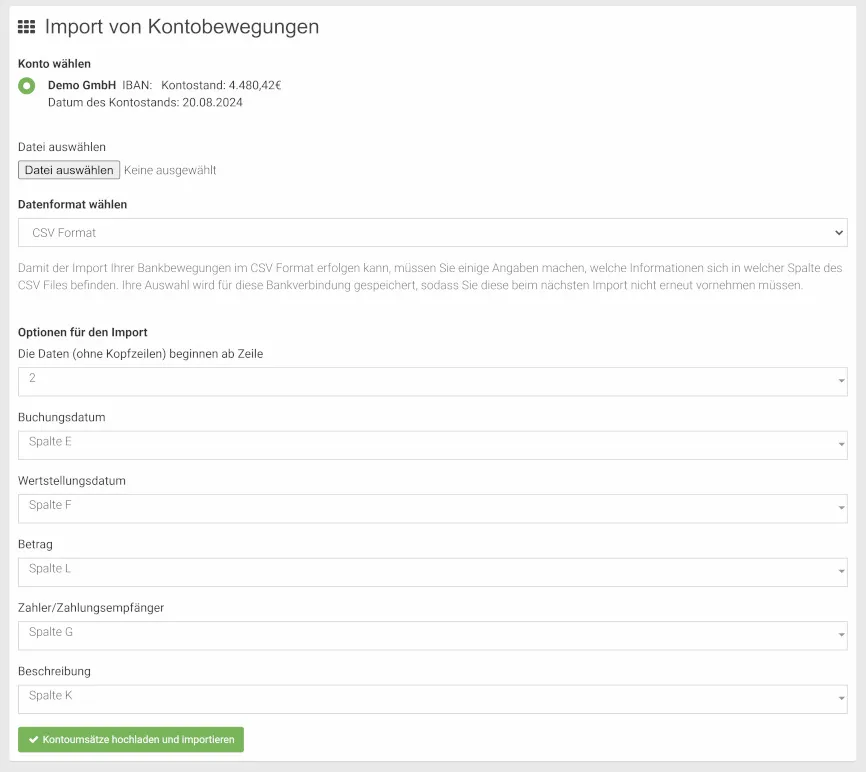
Task: Click 'Datum des Kontostands: 20.08.2024' text
Action: [145, 102]
